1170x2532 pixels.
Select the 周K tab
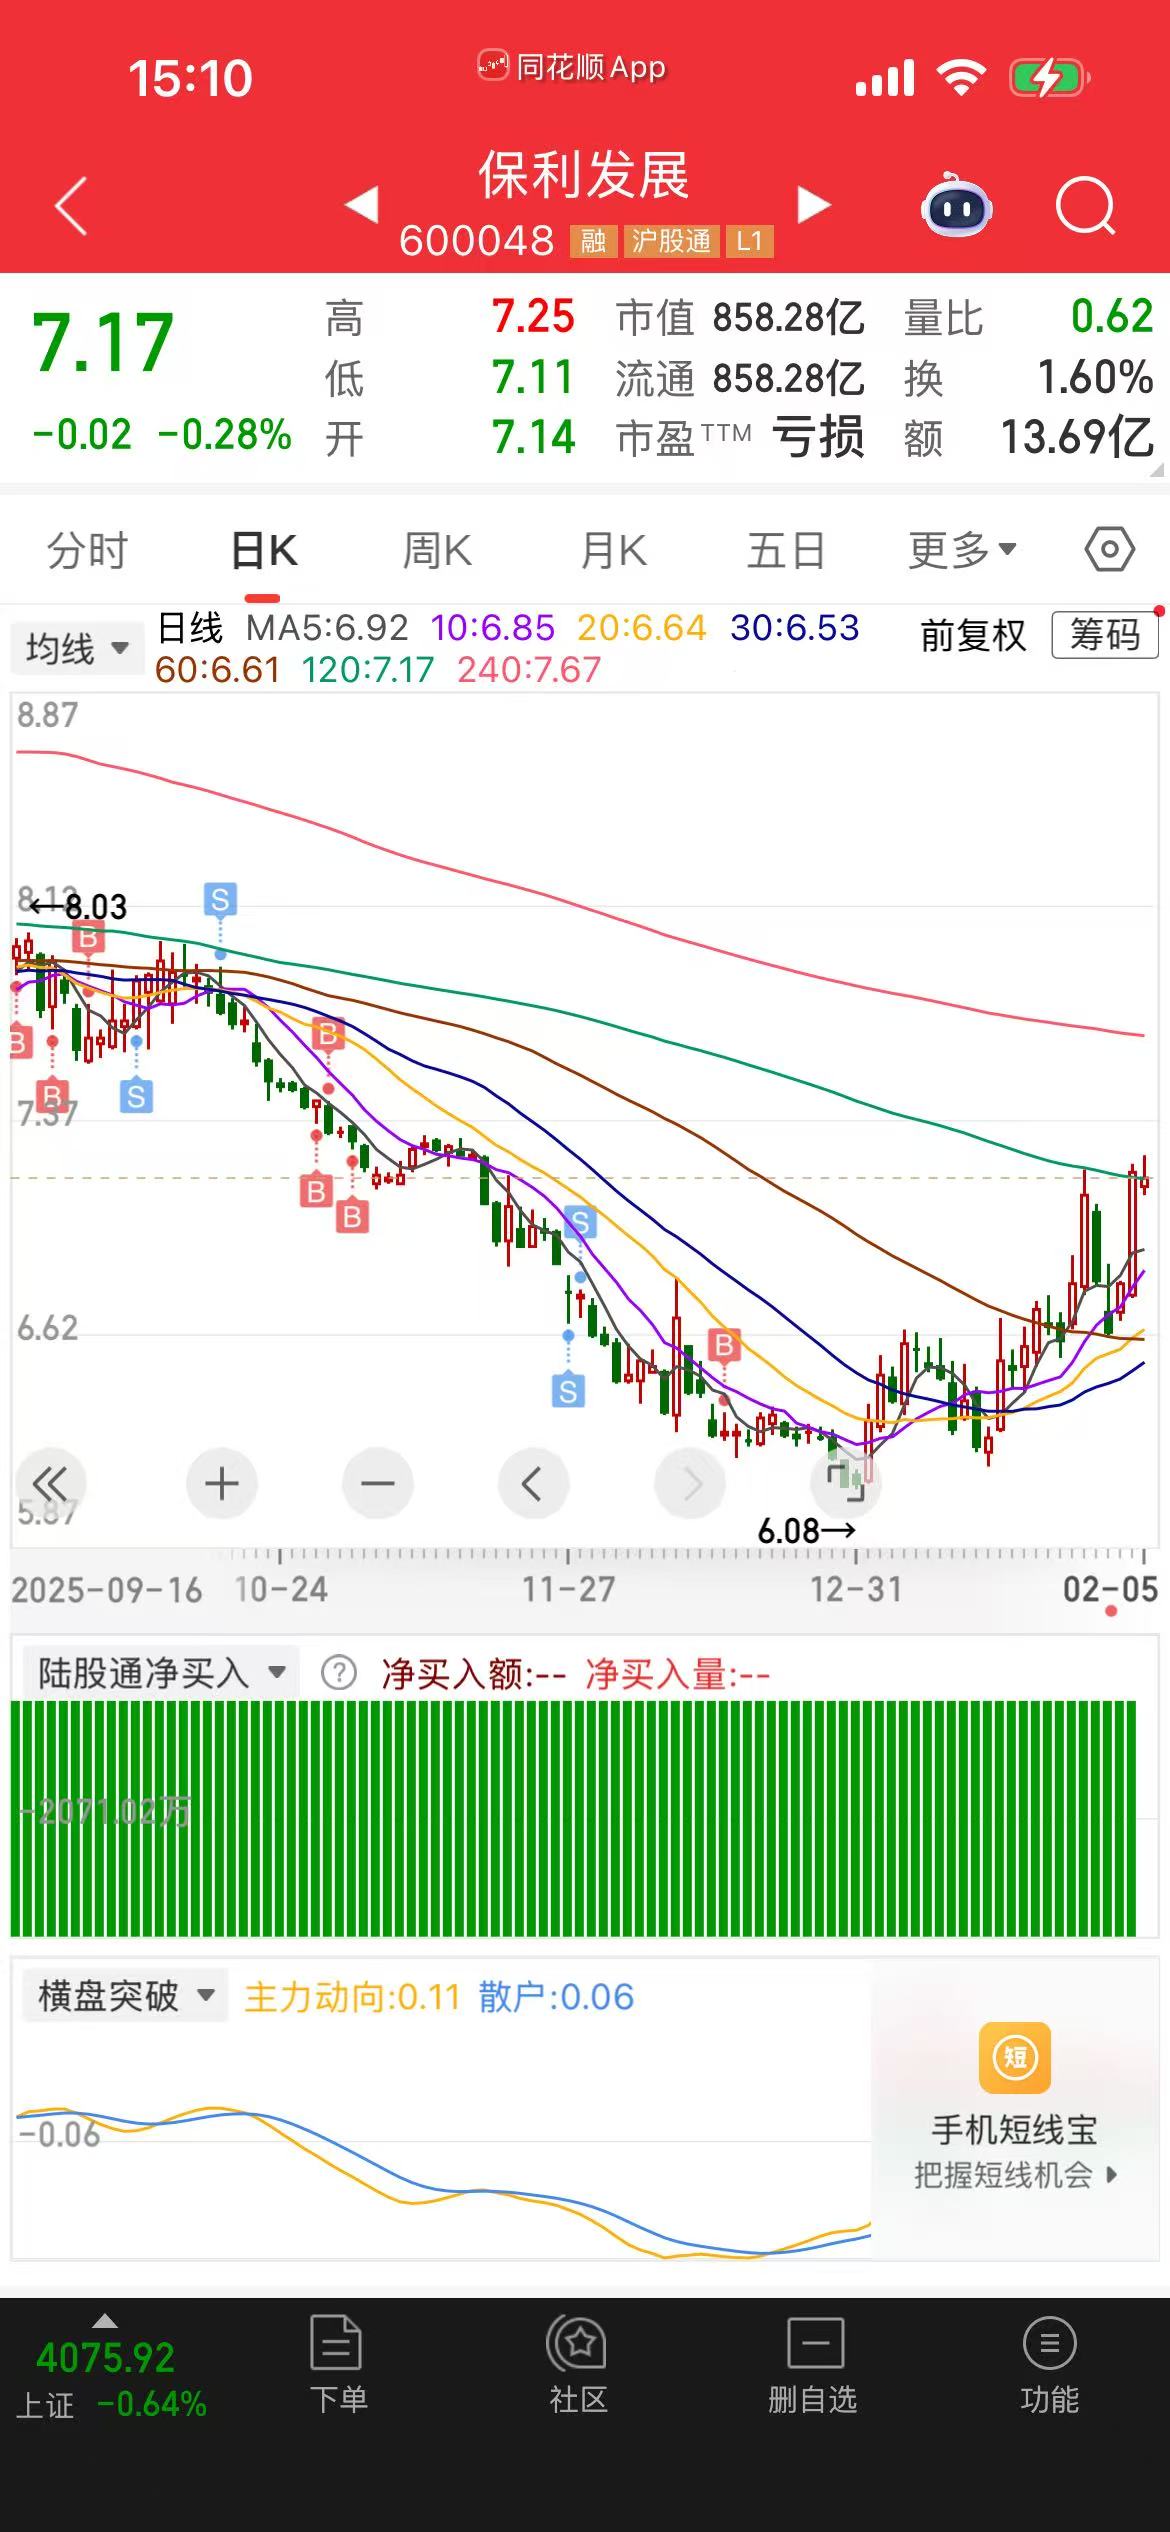437,551
